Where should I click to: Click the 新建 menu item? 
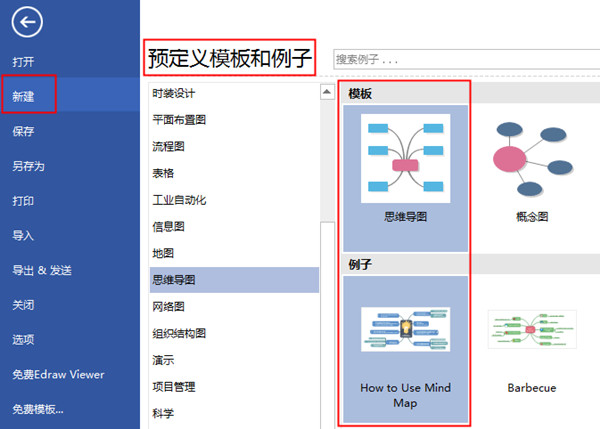tap(24, 96)
